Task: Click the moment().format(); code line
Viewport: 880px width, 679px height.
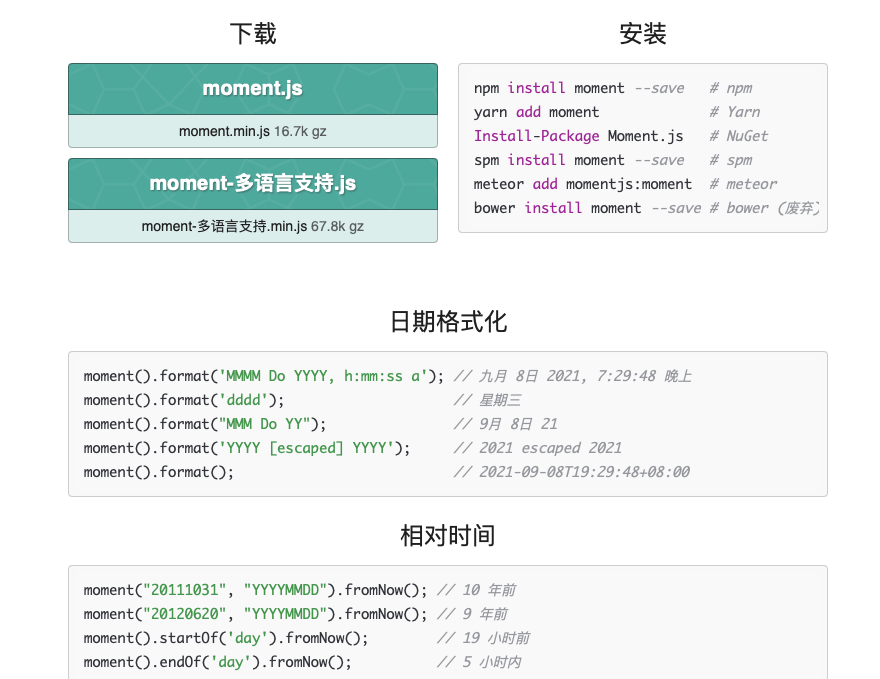Action: [x=159, y=472]
